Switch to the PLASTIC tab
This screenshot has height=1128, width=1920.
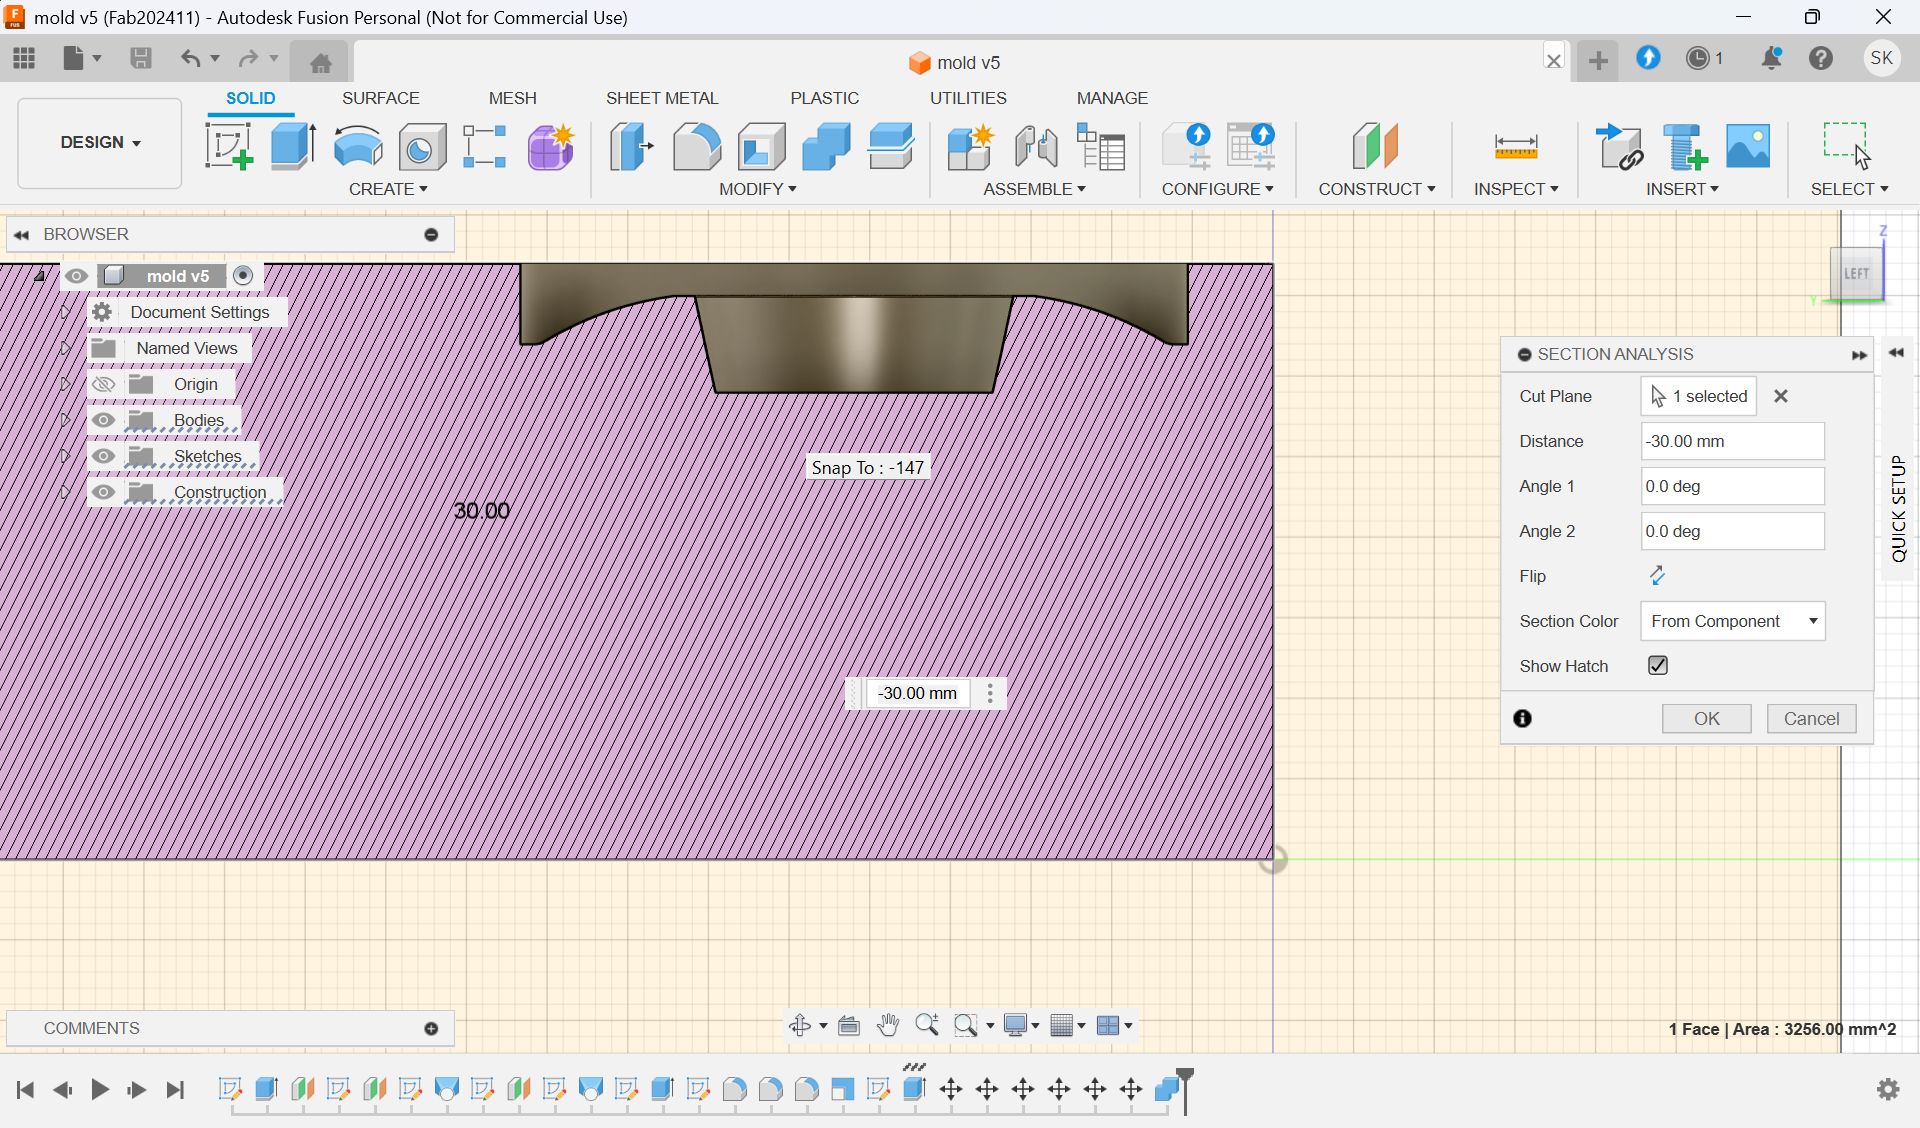(824, 98)
